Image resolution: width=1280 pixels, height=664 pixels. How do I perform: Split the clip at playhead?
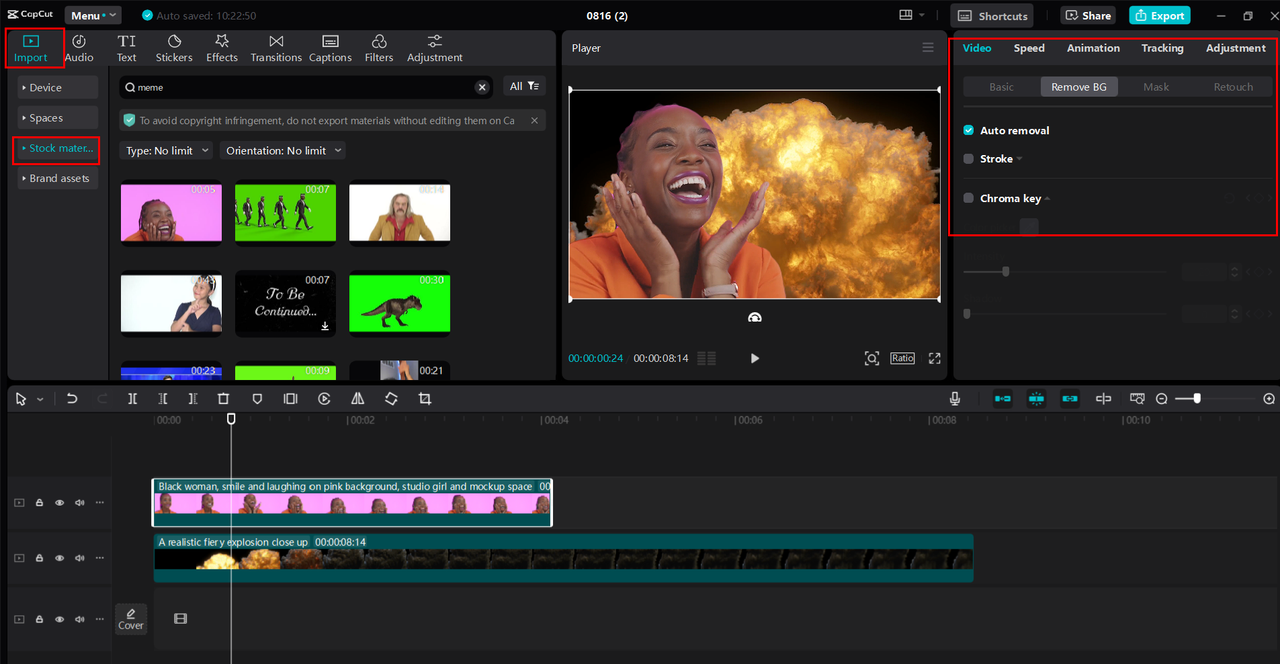point(132,398)
